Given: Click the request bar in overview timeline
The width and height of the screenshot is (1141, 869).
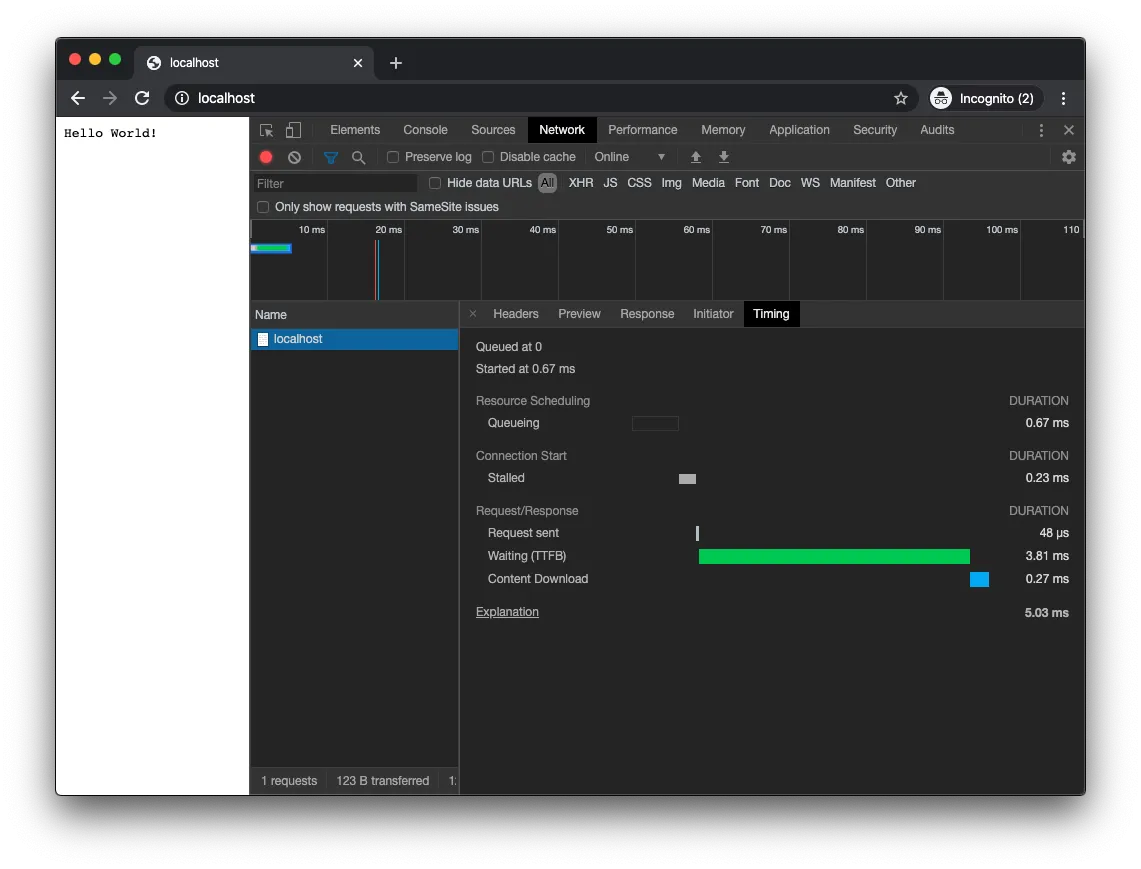Looking at the screenshot, I should tap(271, 248).
